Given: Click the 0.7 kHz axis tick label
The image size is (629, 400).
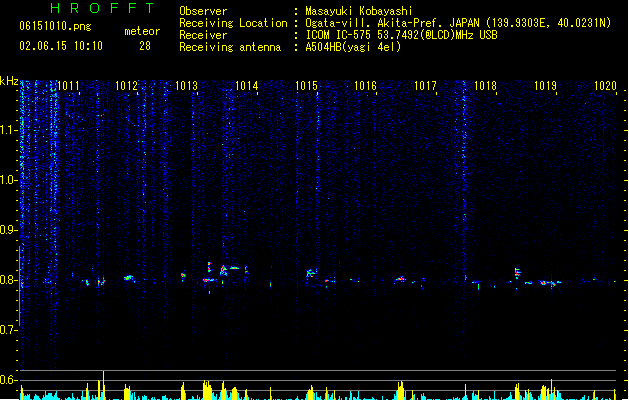Looking at the screenshot, I should [8, 330].
